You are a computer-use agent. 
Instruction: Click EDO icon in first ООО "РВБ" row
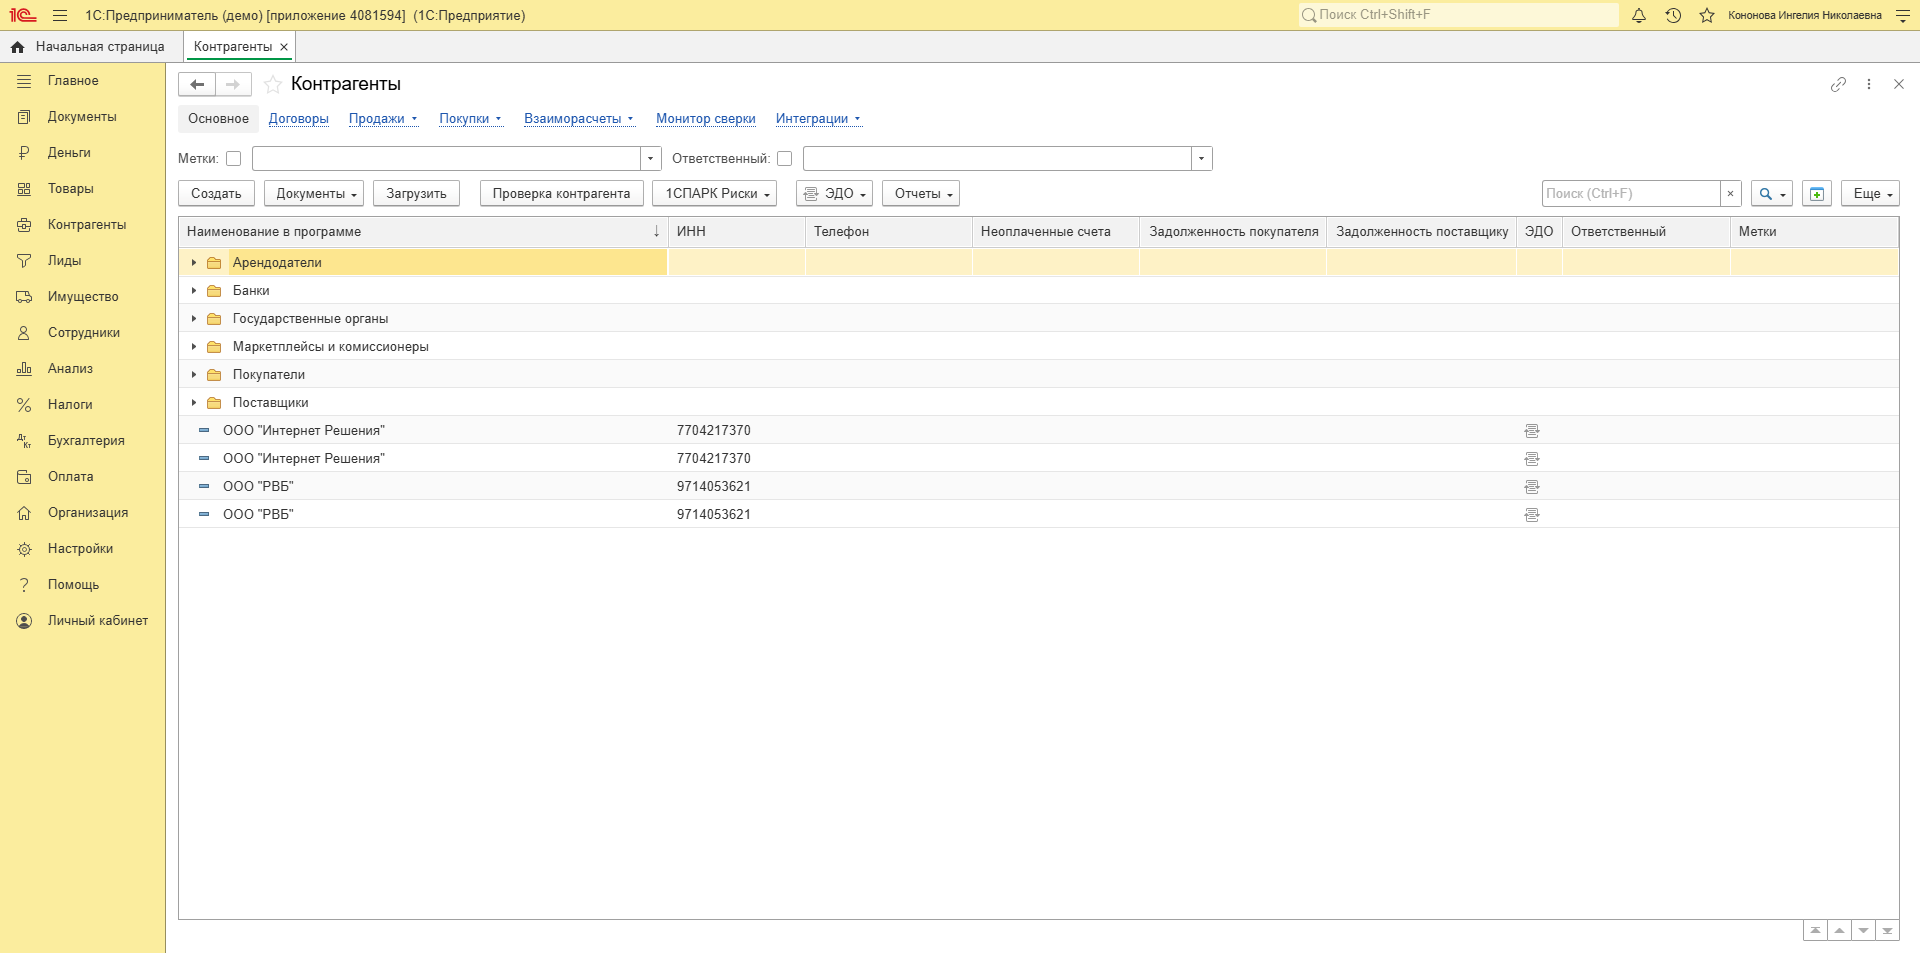pos(1531,487)
